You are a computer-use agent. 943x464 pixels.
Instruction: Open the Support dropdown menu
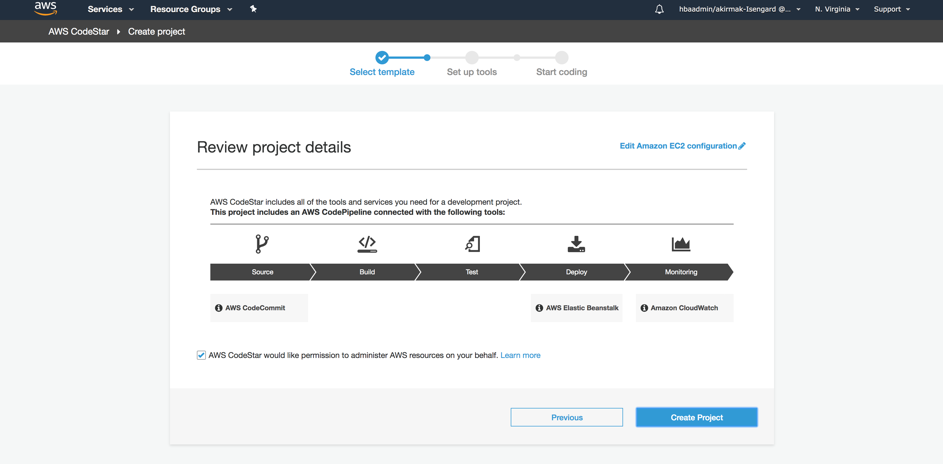[892, 9]
